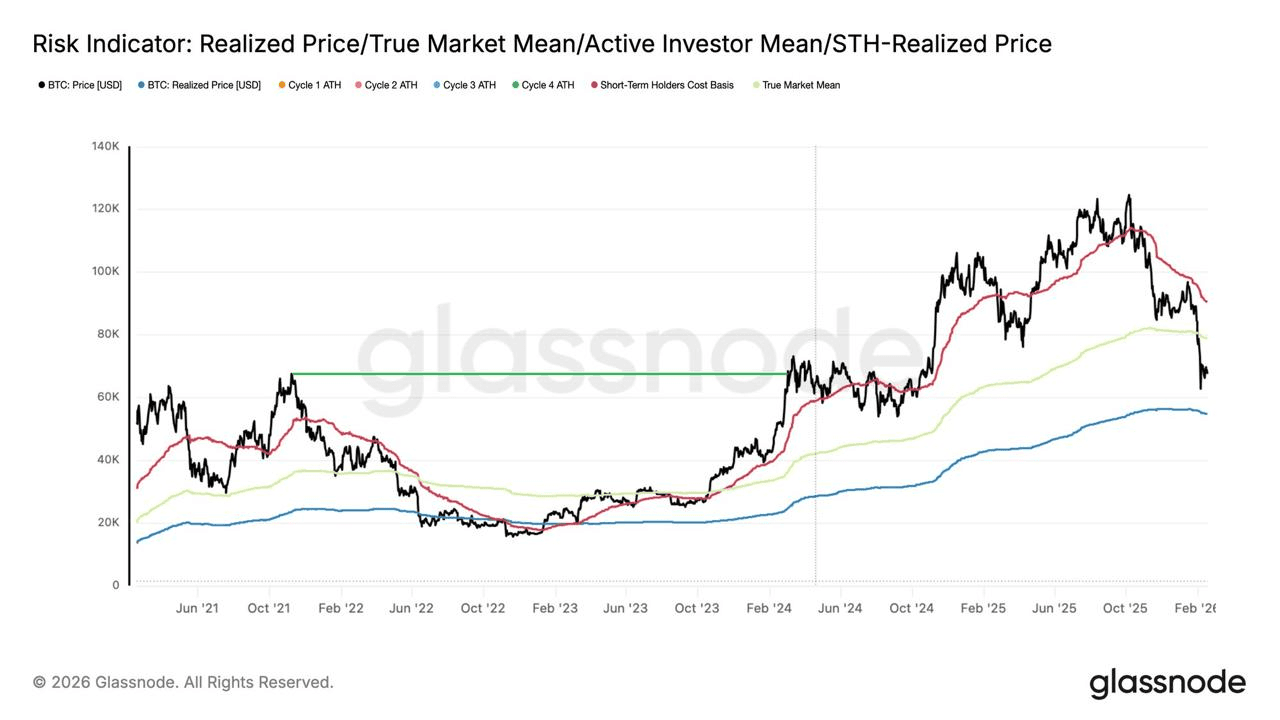This screenshot has width=1280, height=720.
Task: Click the black BTC Price legend dot
Action: coord(41,86)
